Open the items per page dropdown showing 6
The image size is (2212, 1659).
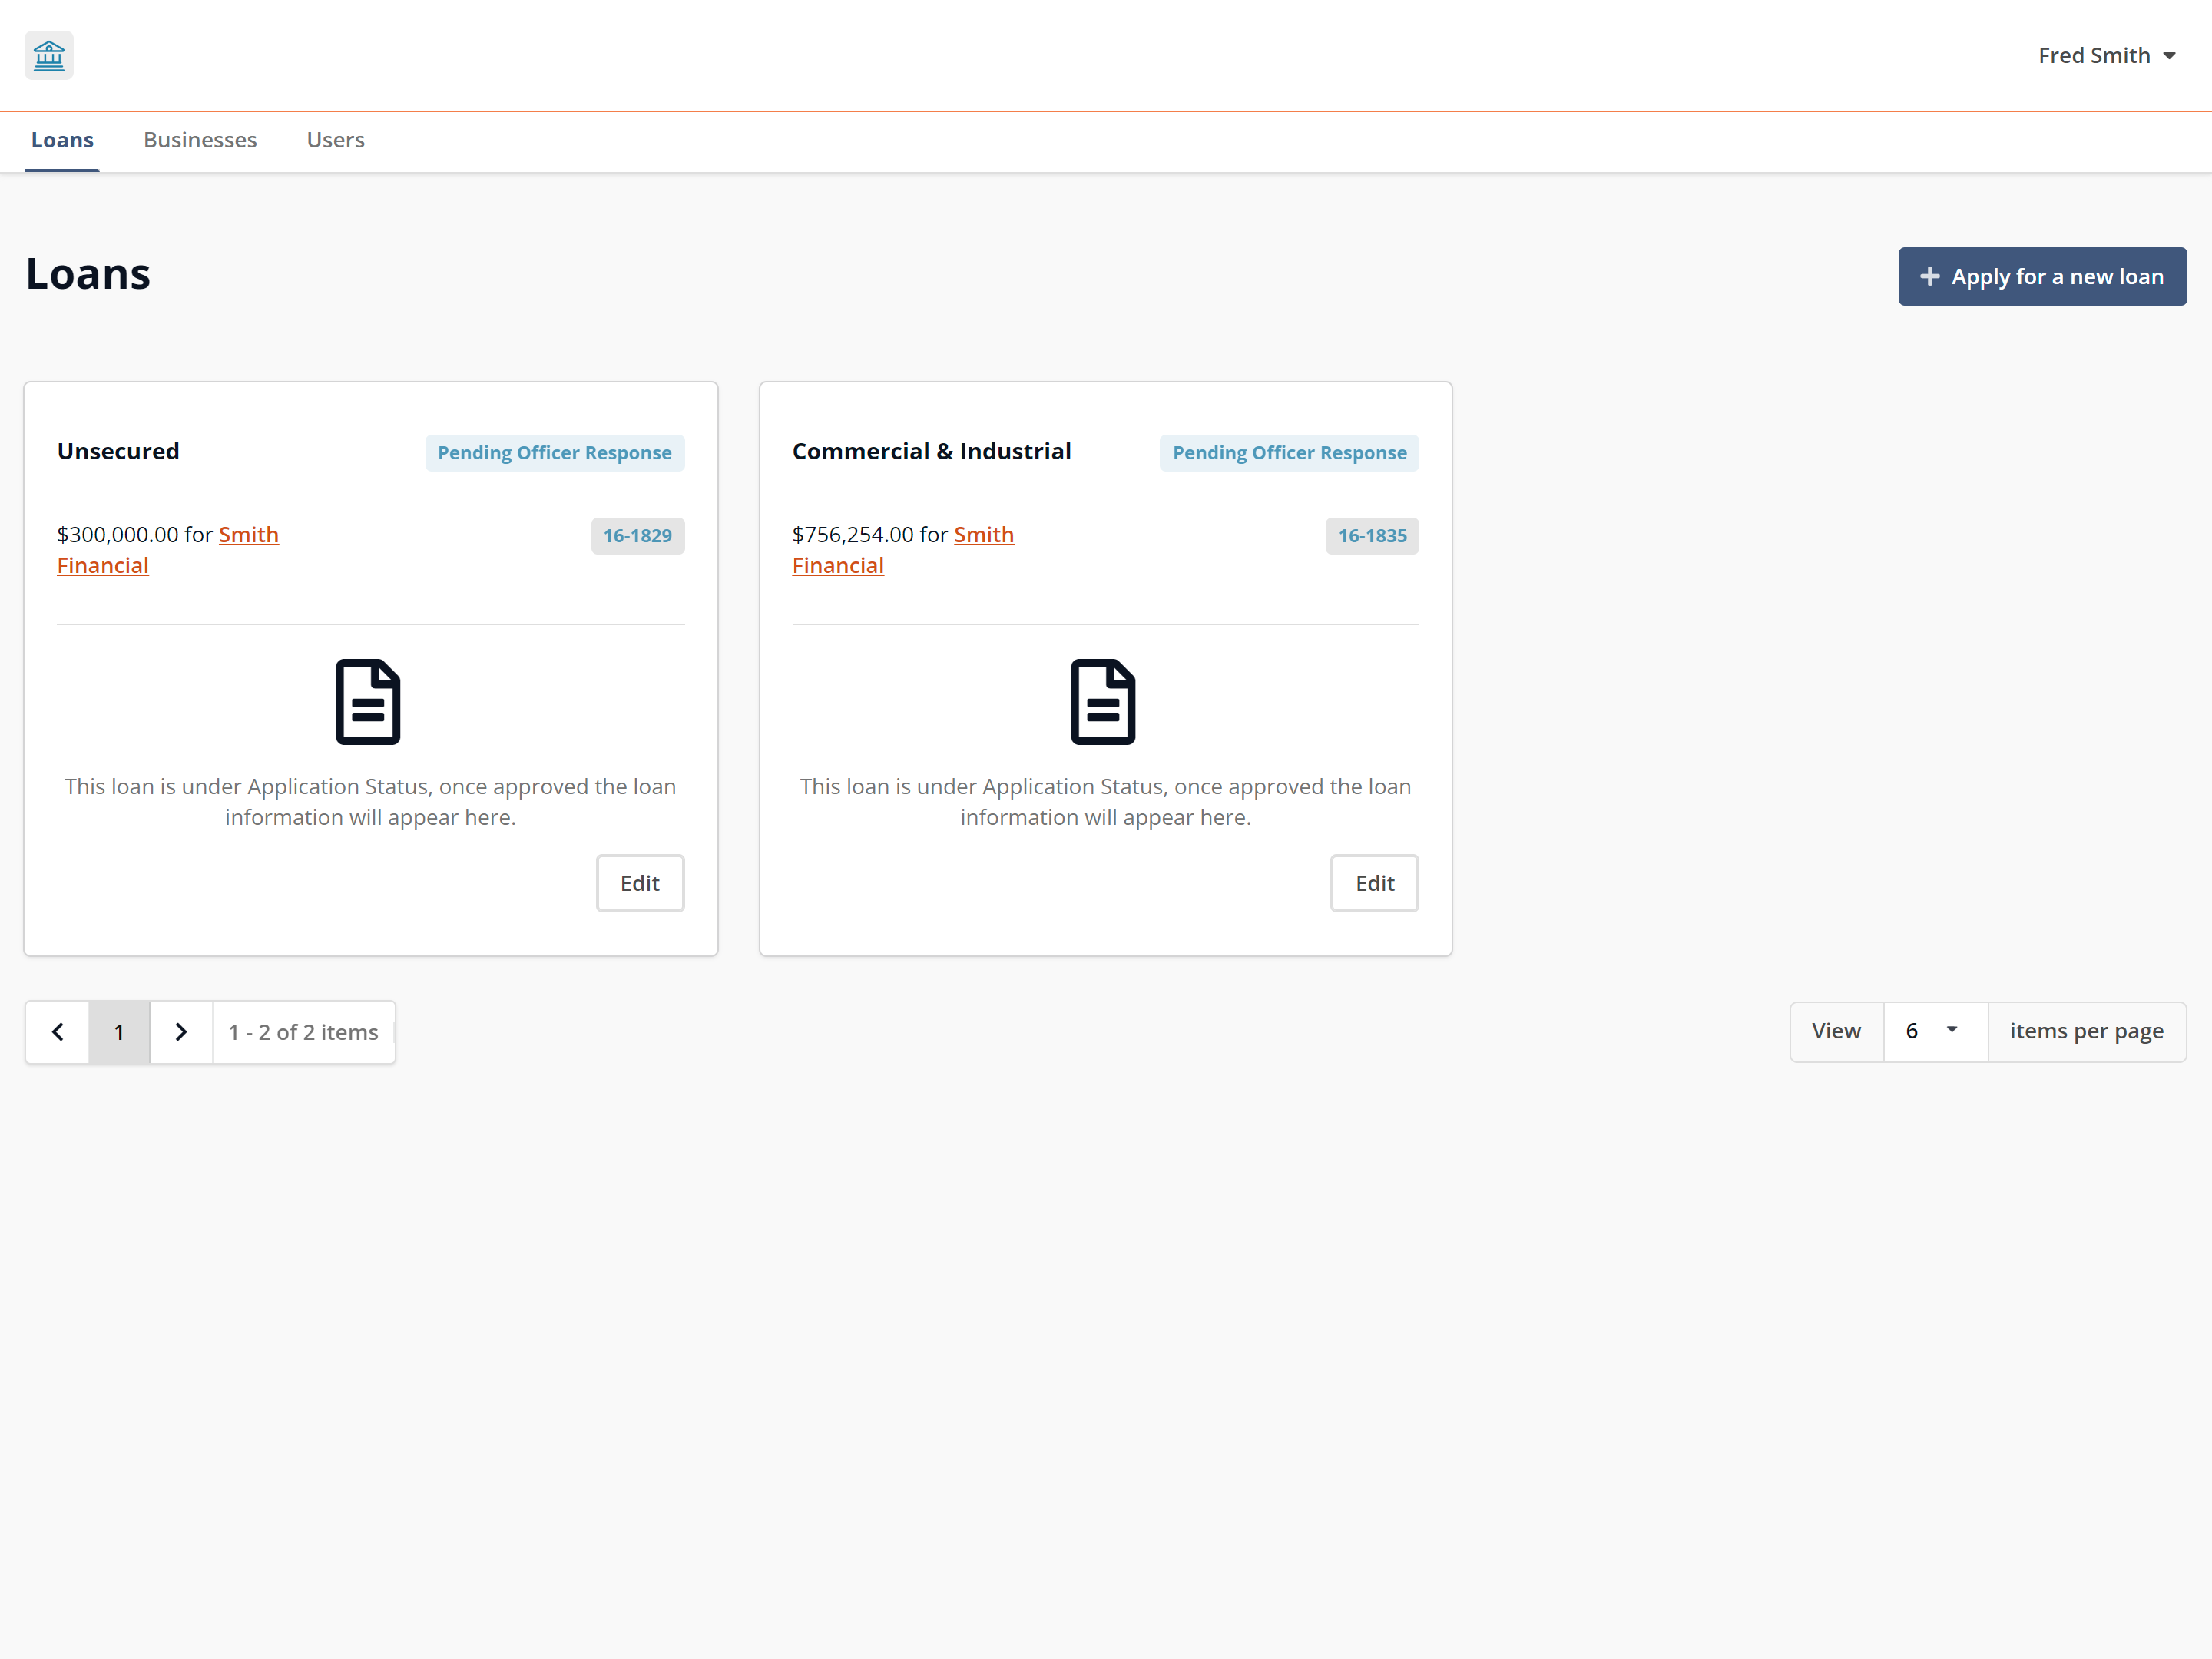click(1935, 1031)
